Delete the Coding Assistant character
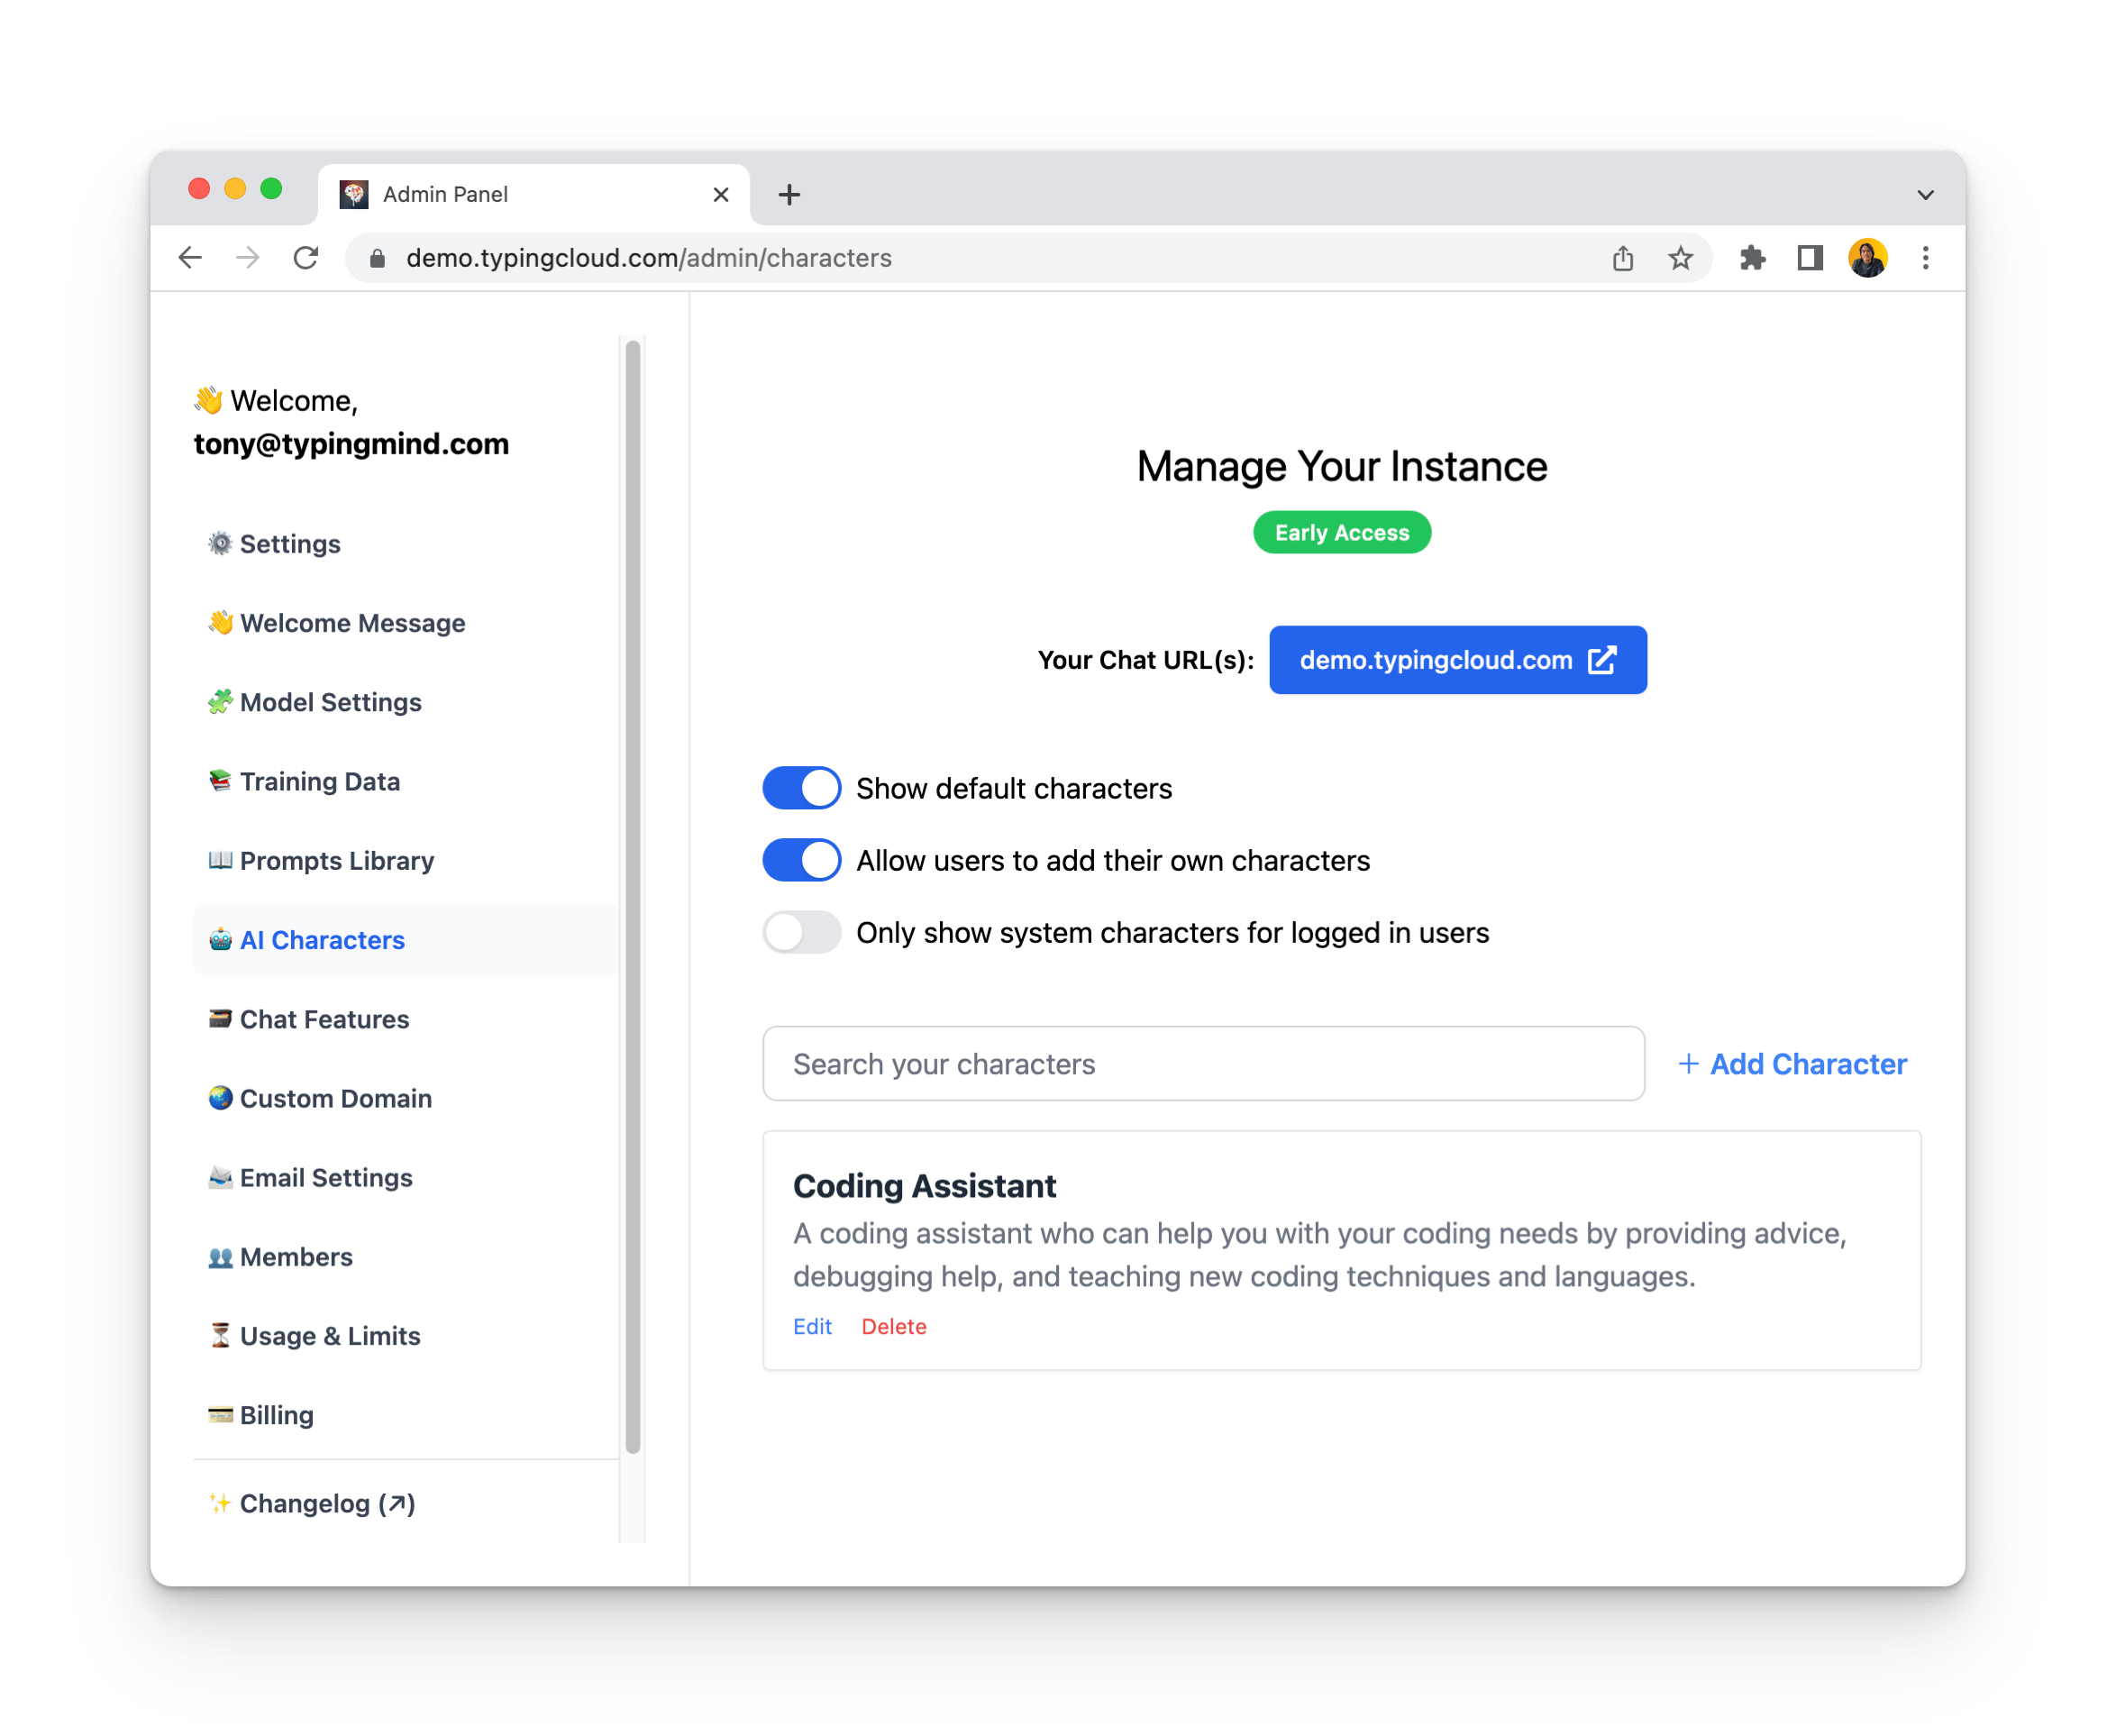This screenshot has width=2116, height=1736. (x=893, y=1326)
